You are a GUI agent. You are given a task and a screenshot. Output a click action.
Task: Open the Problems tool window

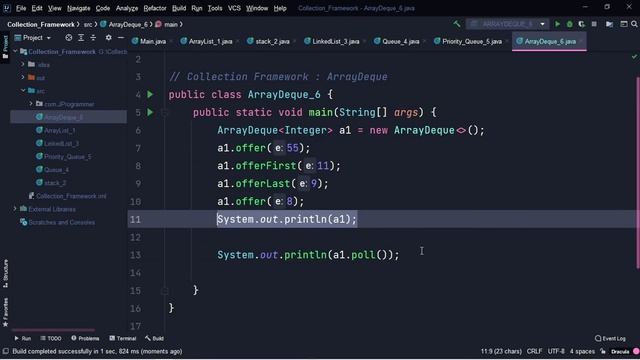(x=85, y=338)
